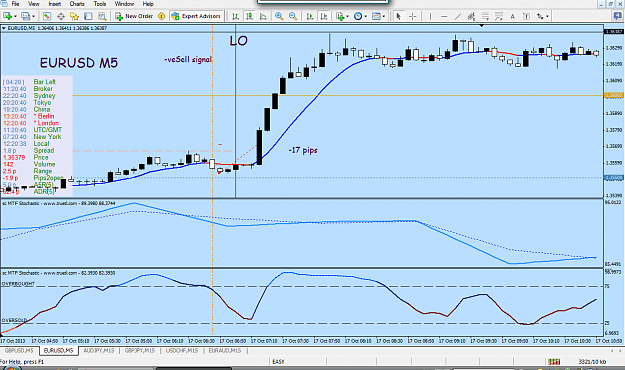Expand the Periods dropdown arrow

[366, 16]
